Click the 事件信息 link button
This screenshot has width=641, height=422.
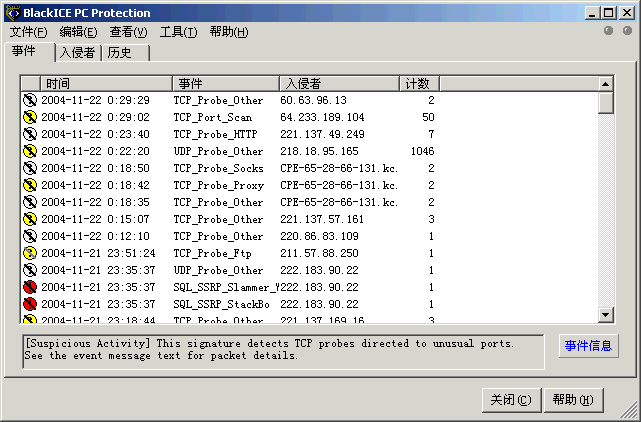point(588,346)
